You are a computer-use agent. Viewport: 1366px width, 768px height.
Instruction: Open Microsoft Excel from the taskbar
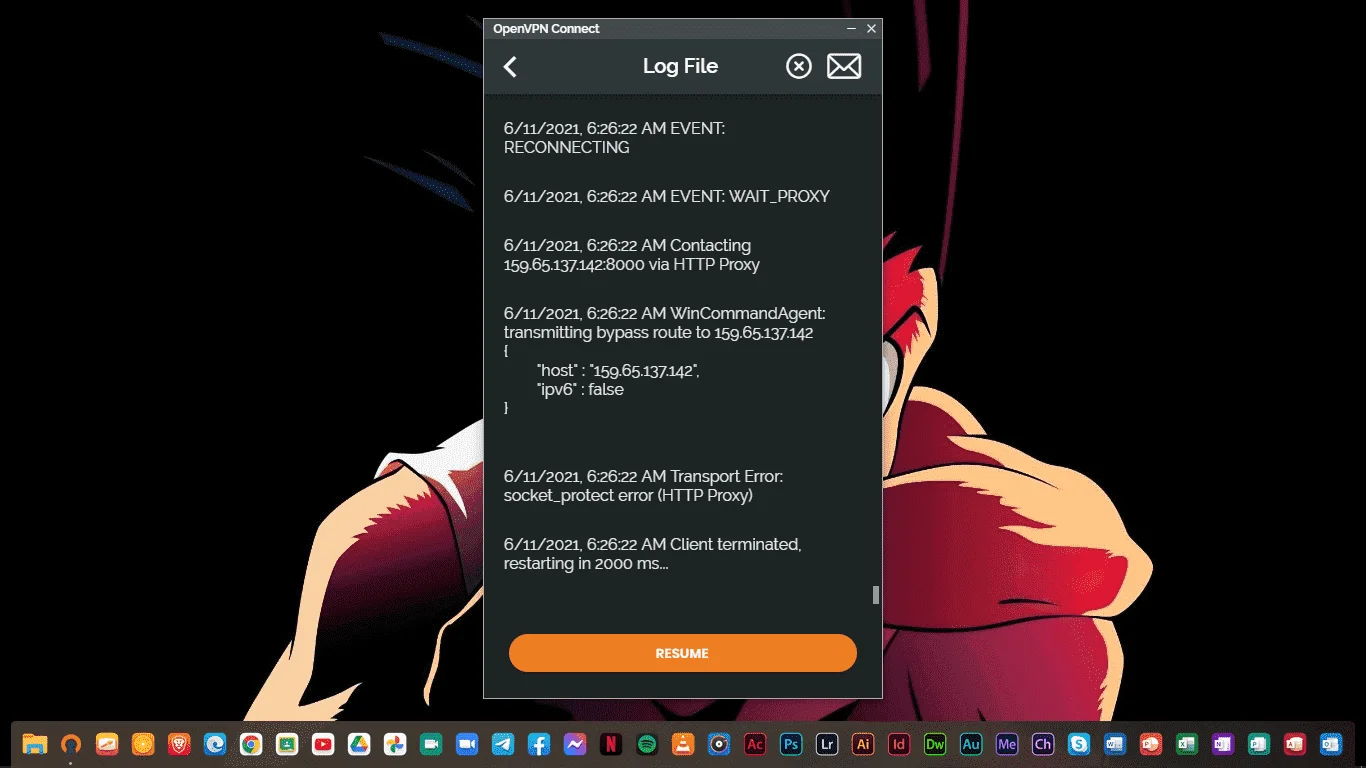tap(1187, 744)
